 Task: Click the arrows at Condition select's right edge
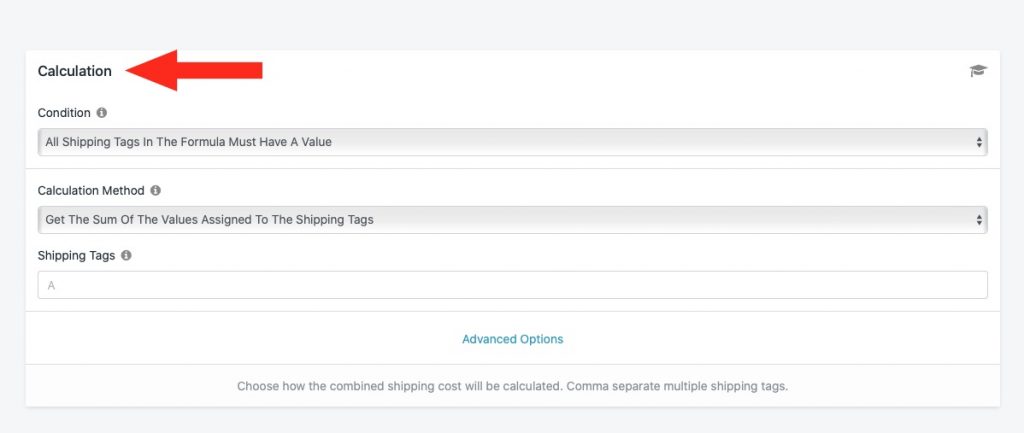tap(979, 142)
